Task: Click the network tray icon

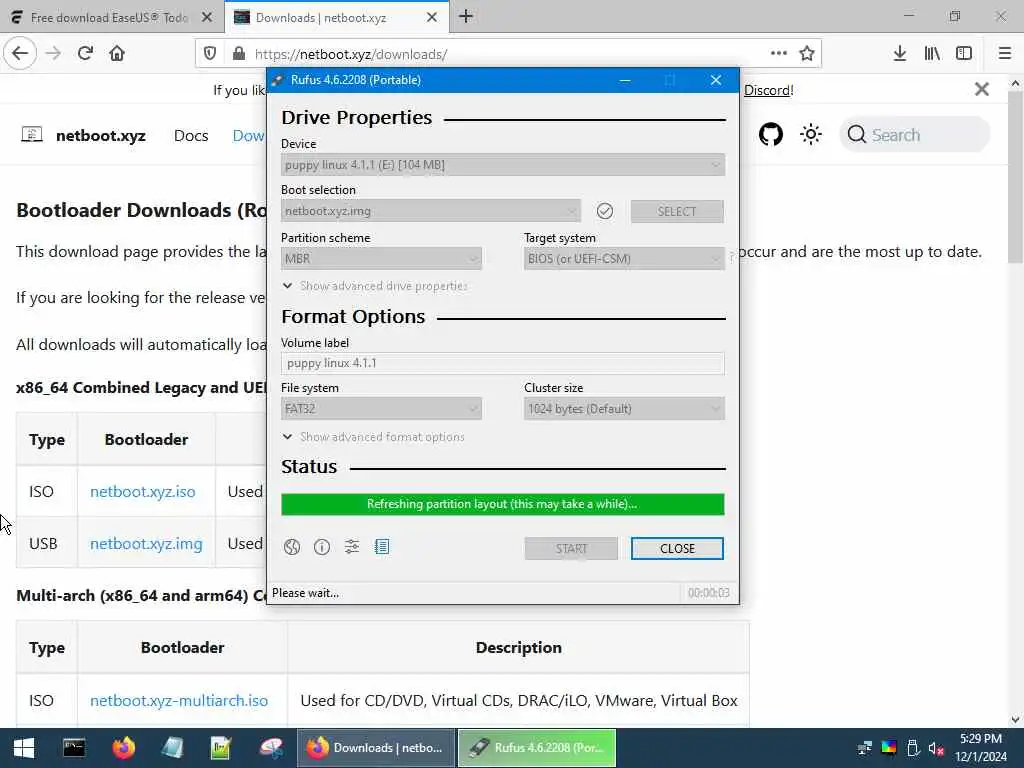Action: tap(865, 748)
